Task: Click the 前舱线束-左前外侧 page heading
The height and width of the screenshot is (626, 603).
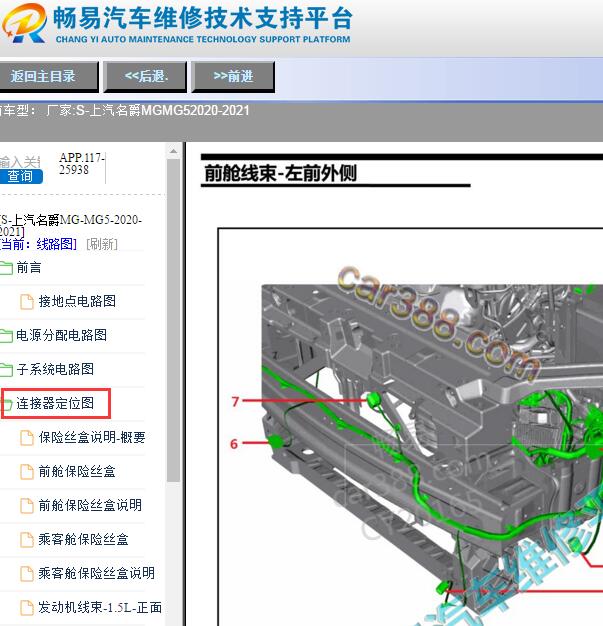Action: coord(281,173)
